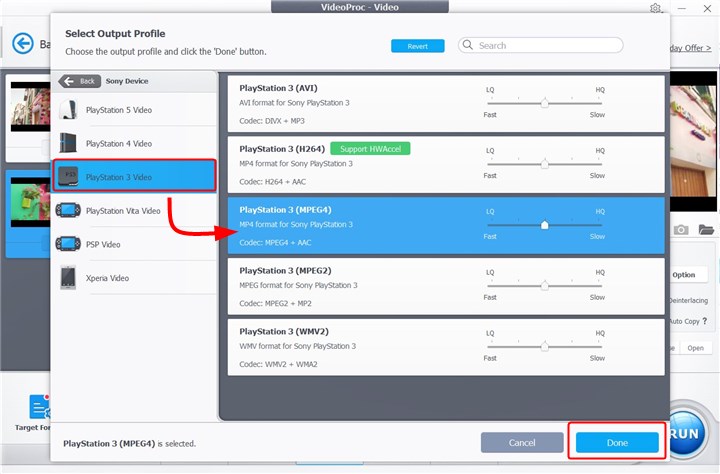The image size is (720, 474).
Task: Click the Revert button
Action: (x=417, y=46)
